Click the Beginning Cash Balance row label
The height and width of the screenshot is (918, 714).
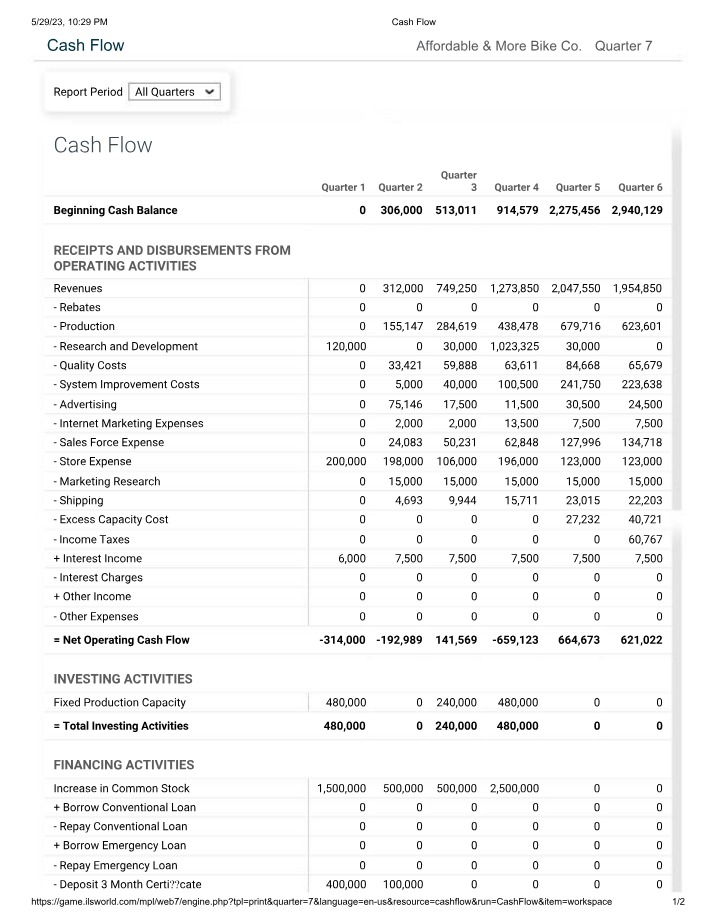(x=115, y=210)
